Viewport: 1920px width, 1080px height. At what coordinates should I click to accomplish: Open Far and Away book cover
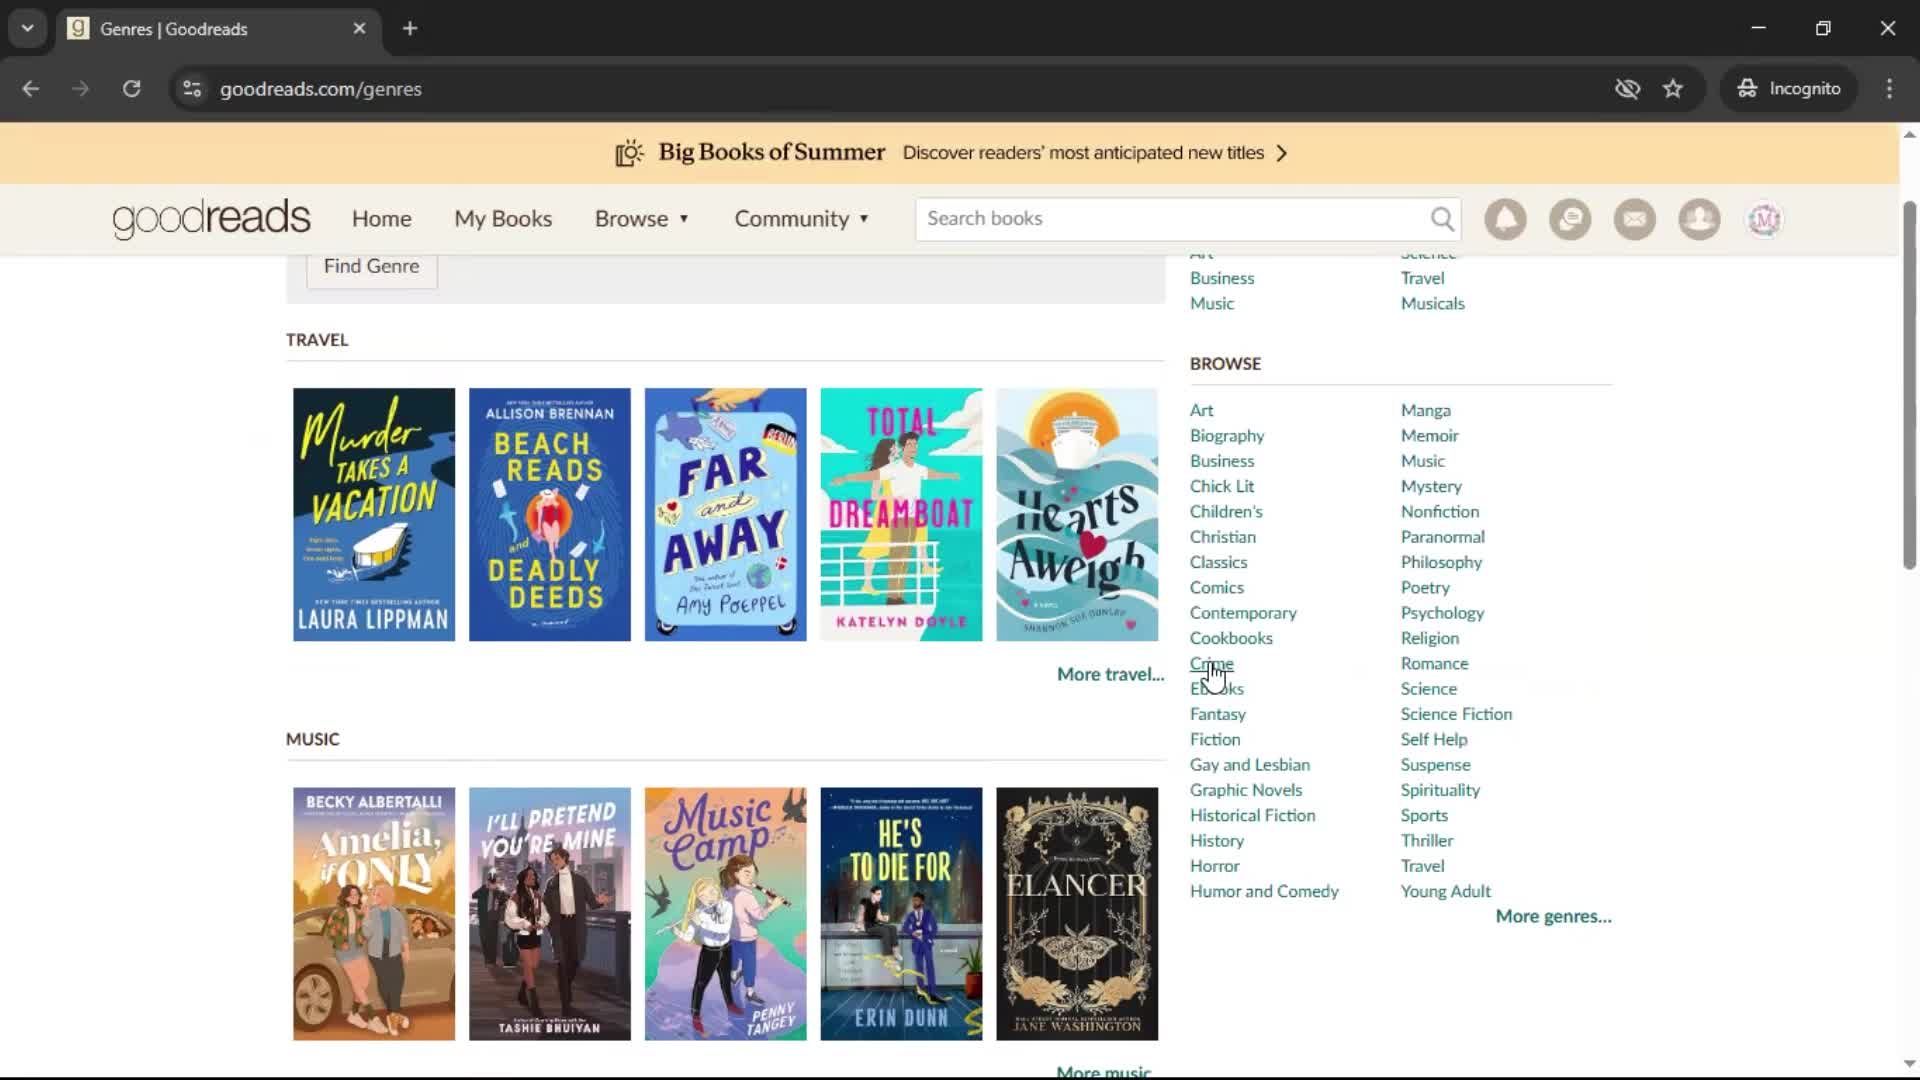[x=725, y=515]
